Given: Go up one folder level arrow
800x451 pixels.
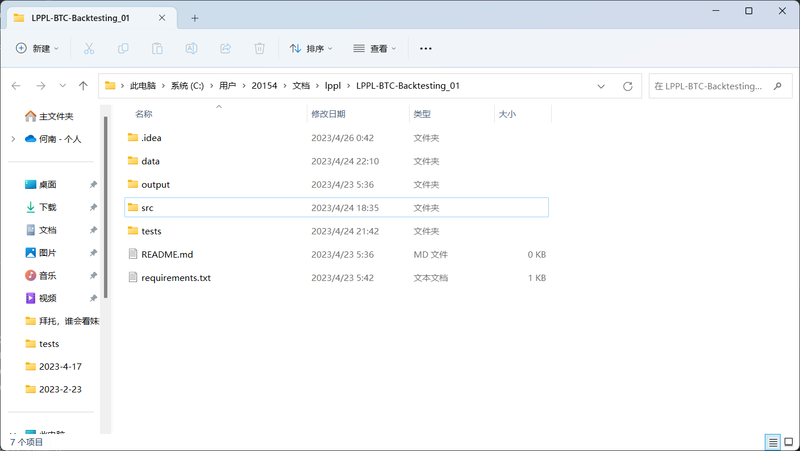Looking at the screenshot, I should [x=83, y=86].
